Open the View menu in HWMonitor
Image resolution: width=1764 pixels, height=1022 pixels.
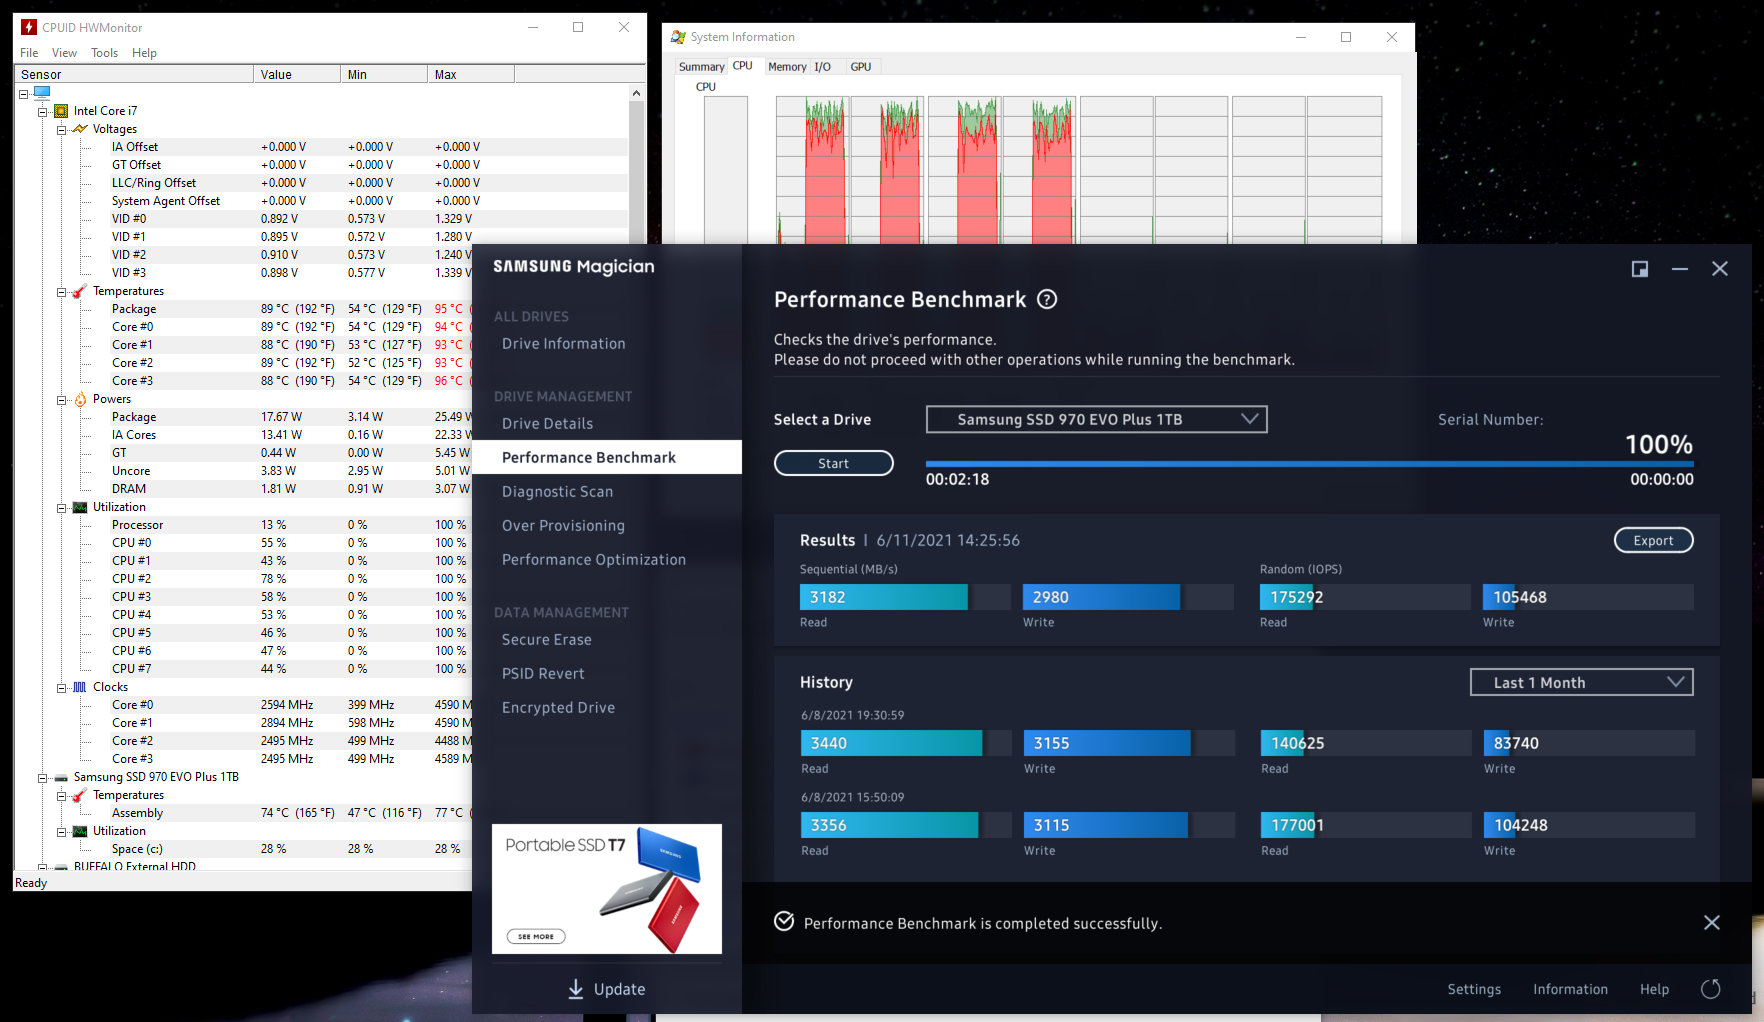(x=64, y=53)
